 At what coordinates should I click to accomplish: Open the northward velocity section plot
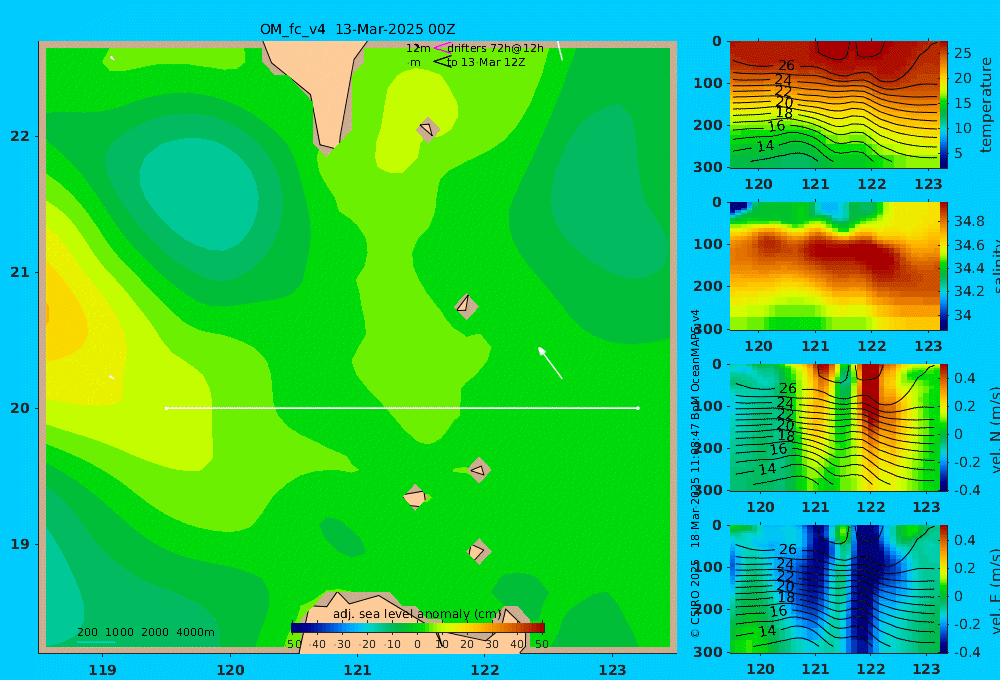834,427
